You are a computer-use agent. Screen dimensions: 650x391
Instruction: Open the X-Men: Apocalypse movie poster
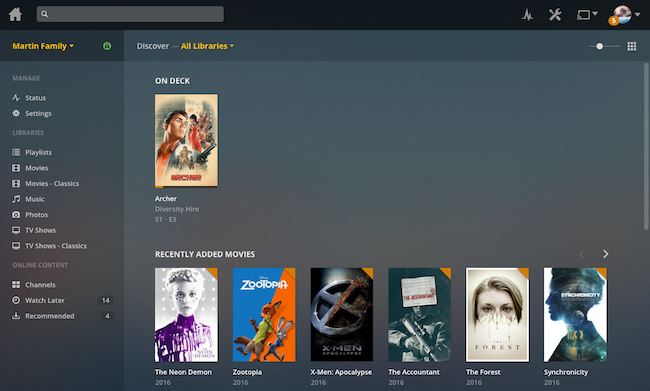342,314
